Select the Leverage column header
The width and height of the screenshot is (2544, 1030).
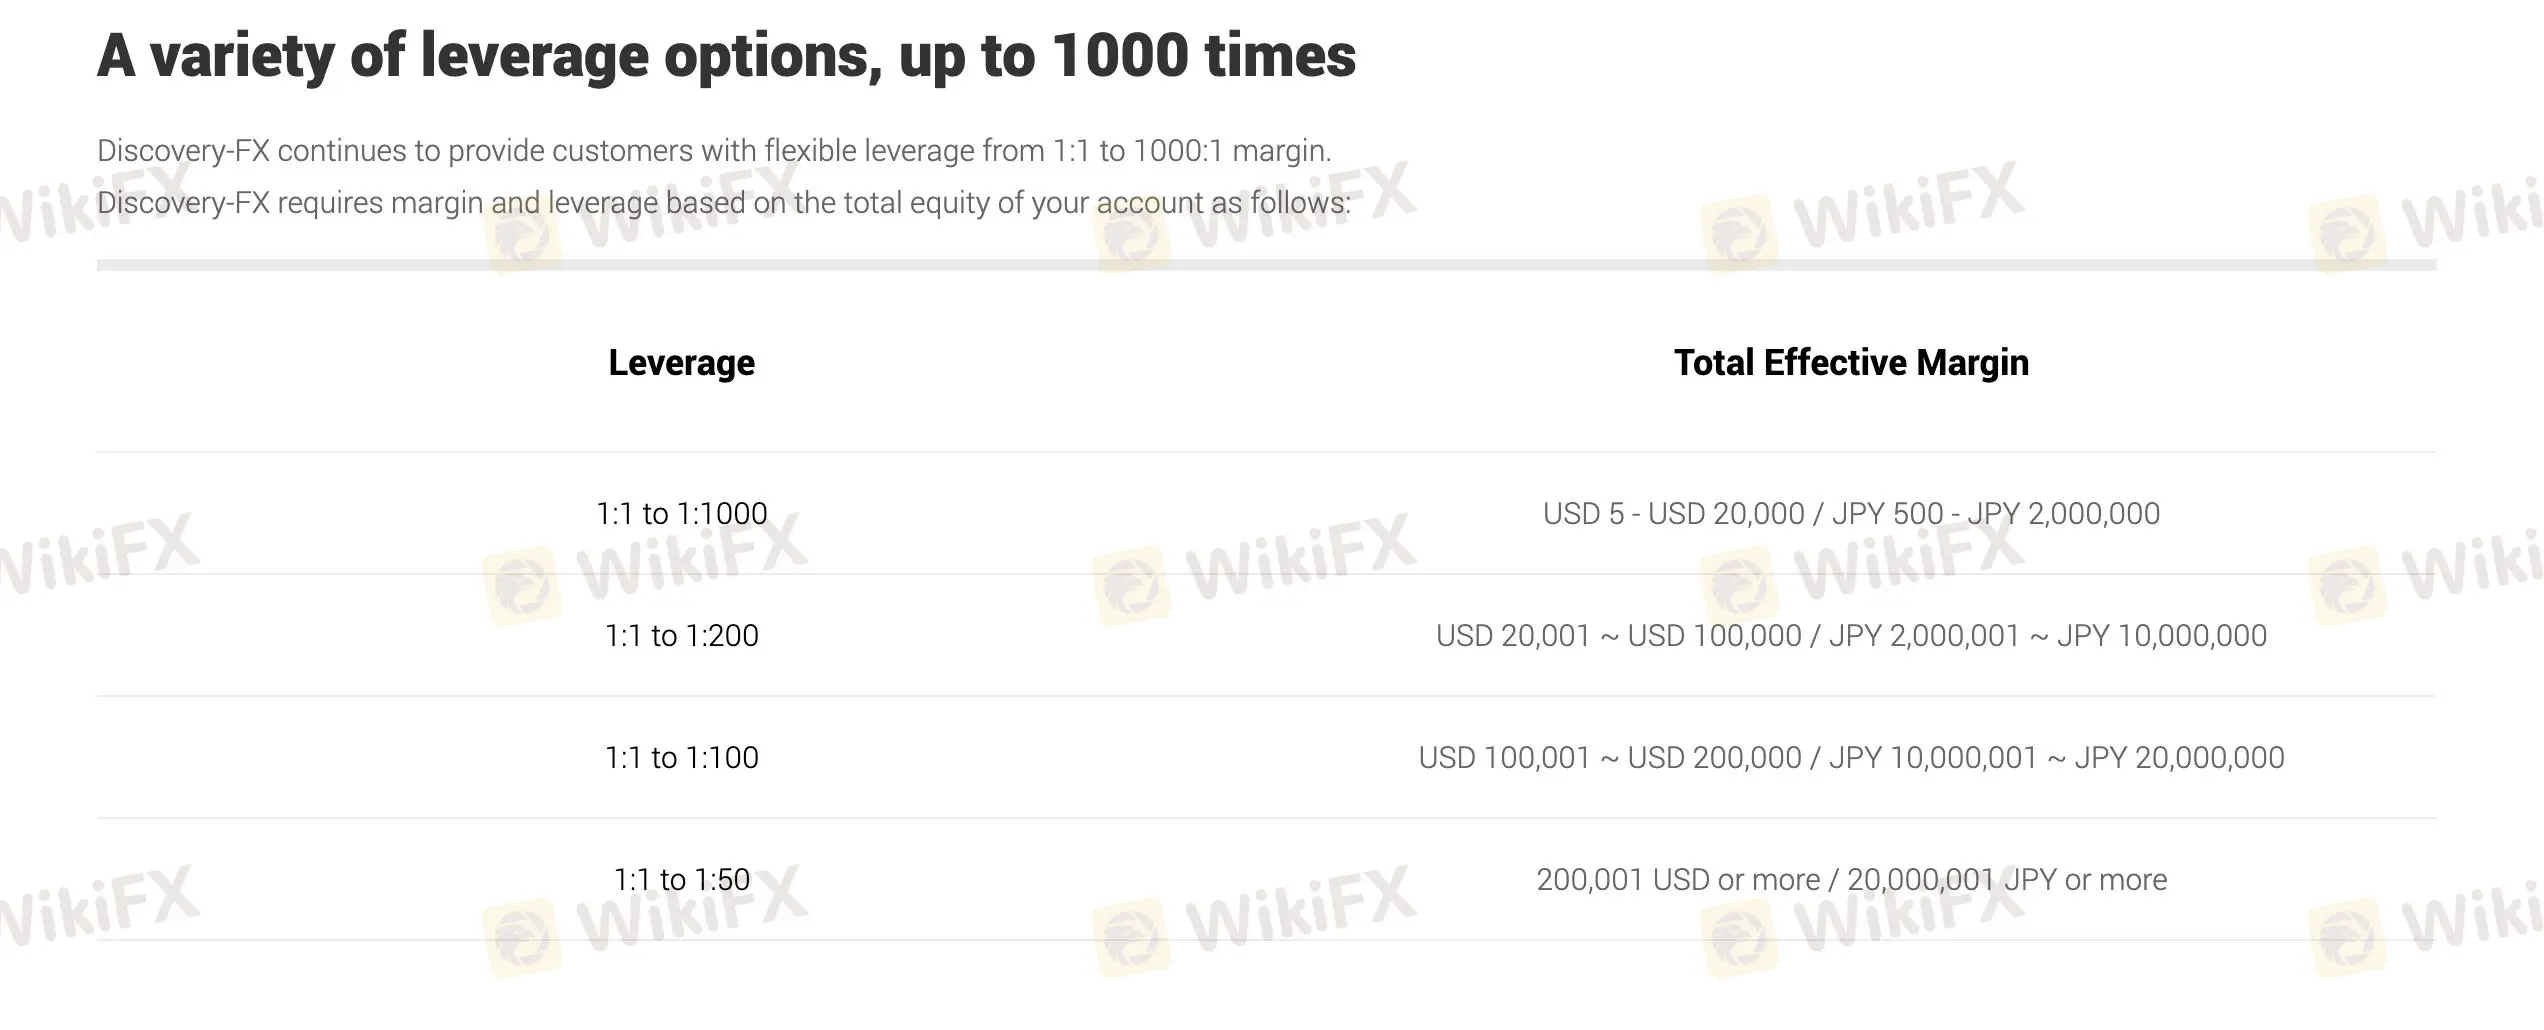click(682, 362)
